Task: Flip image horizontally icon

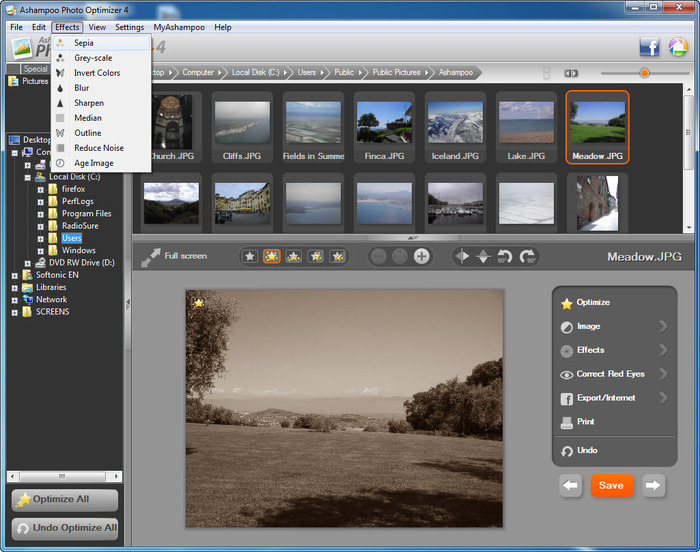Action: [x=462, y=256]
